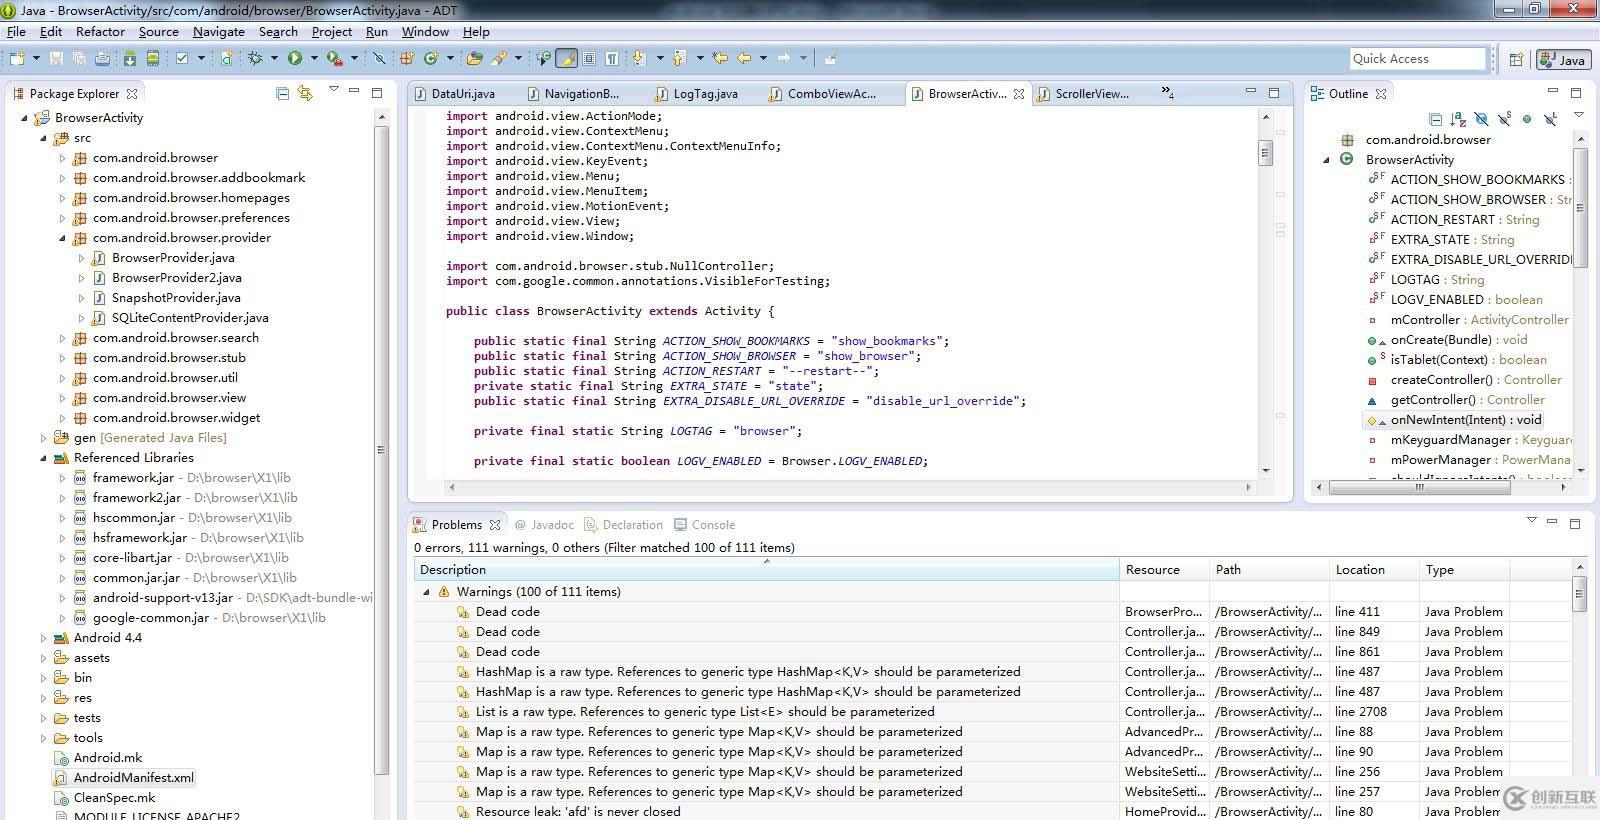The height and width of the screenshot is (820, 1600).
Task: Sort problems by Type column header
Action: pos(1463,569)
